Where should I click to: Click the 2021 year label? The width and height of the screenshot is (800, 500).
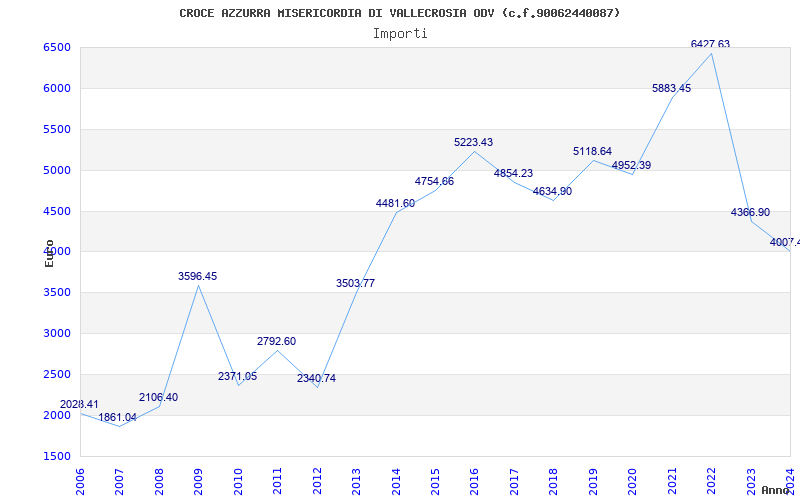pos(672,481)
